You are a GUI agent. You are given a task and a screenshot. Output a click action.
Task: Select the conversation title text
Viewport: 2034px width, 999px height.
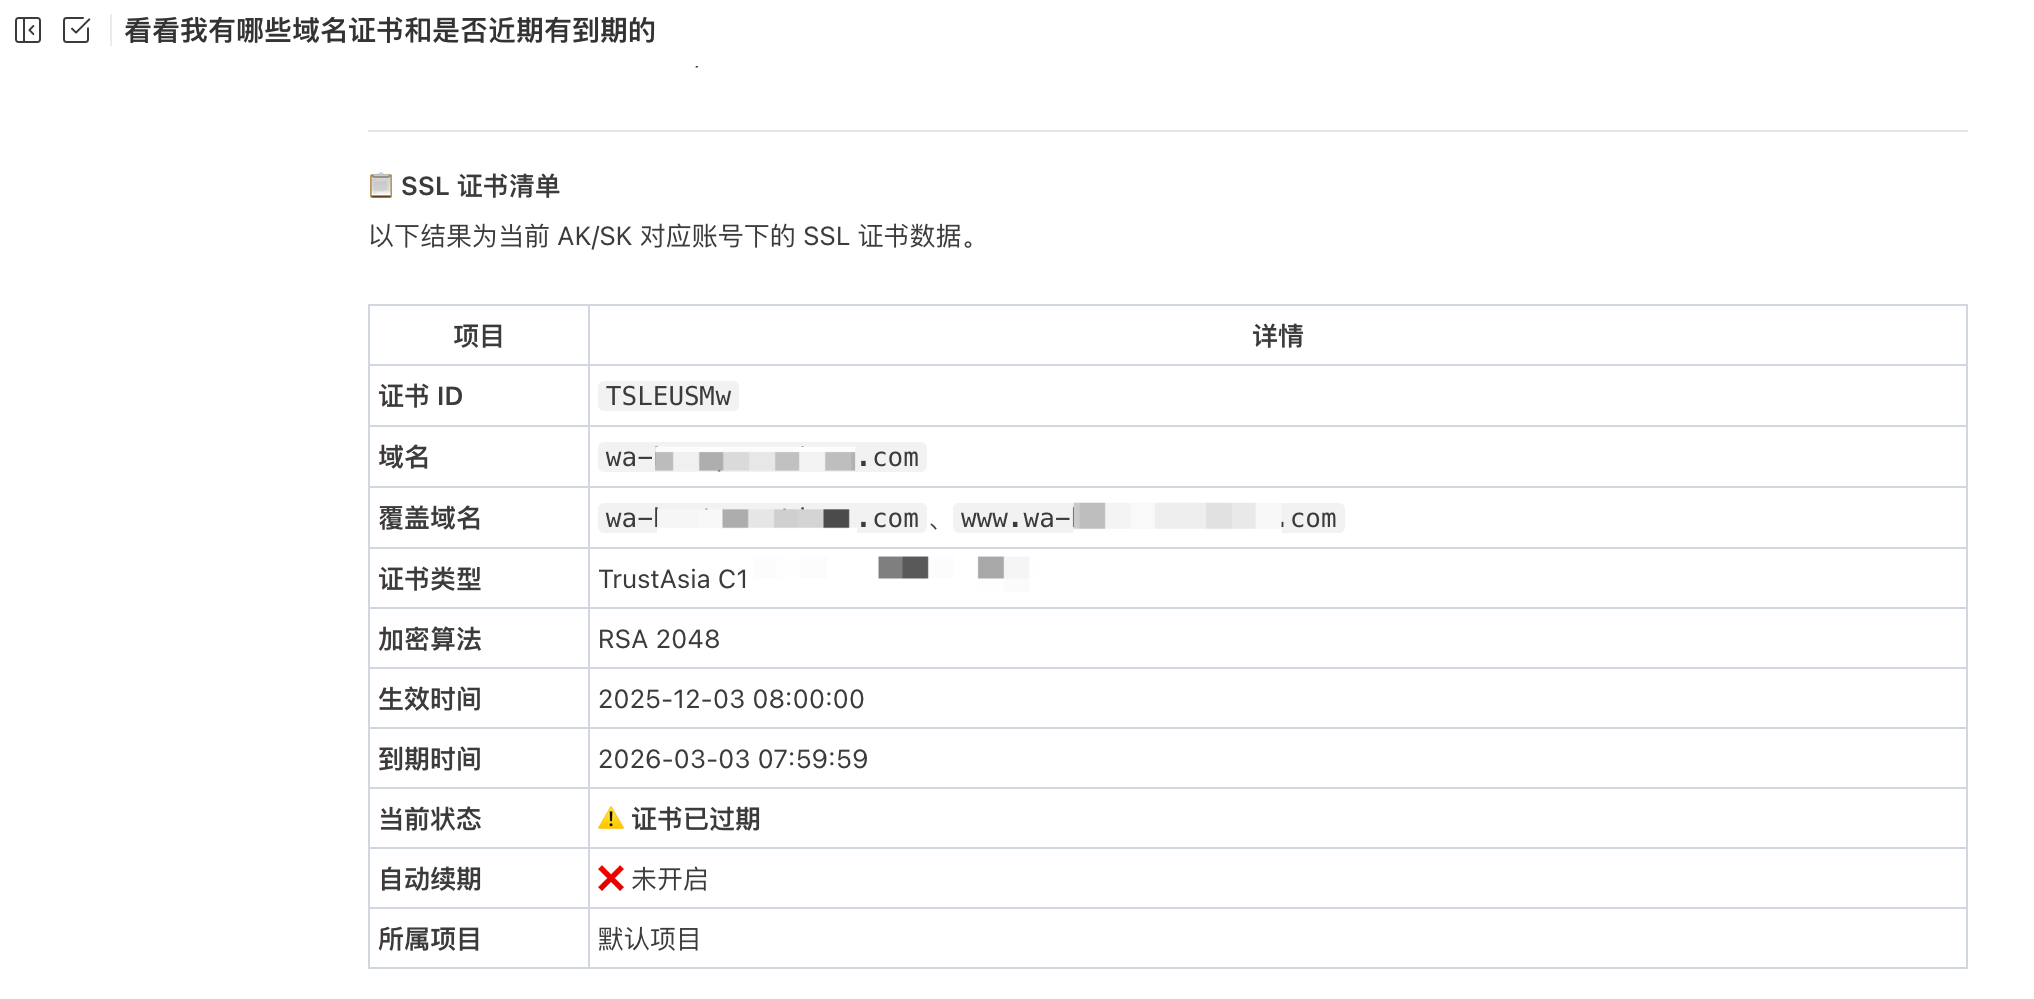coord(390,31)
